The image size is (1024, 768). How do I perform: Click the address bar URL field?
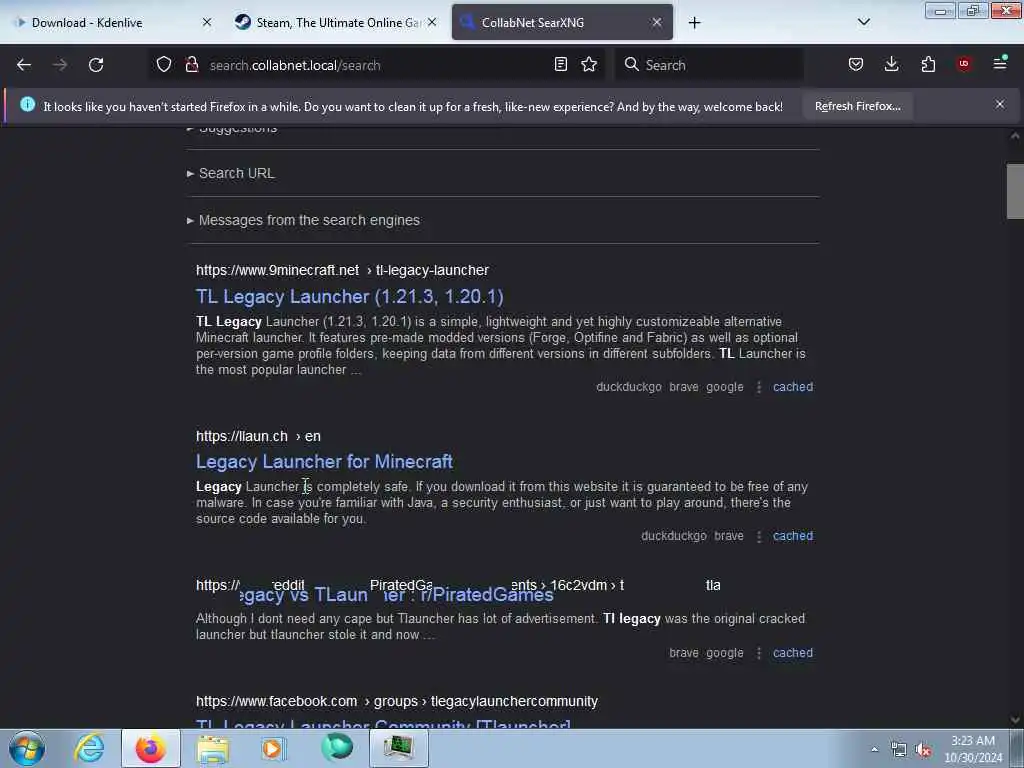coord(376,65)
